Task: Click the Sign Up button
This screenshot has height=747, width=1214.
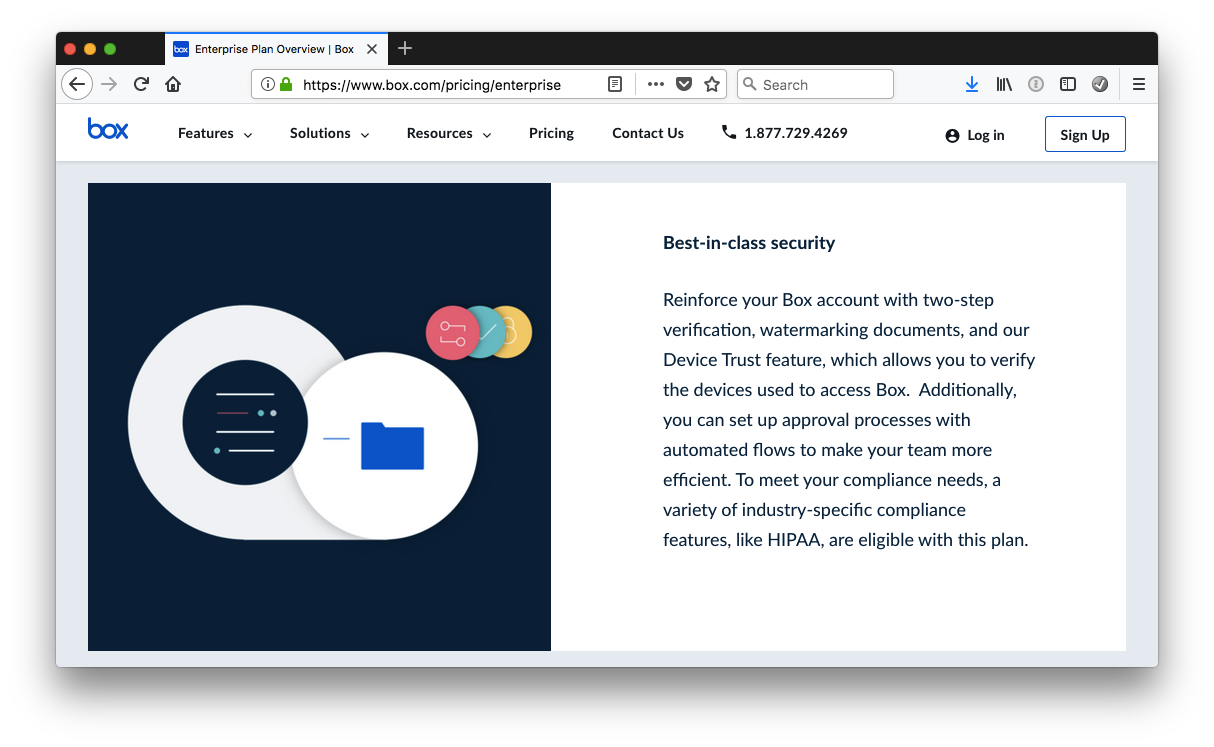Action: click(1085, 135)
